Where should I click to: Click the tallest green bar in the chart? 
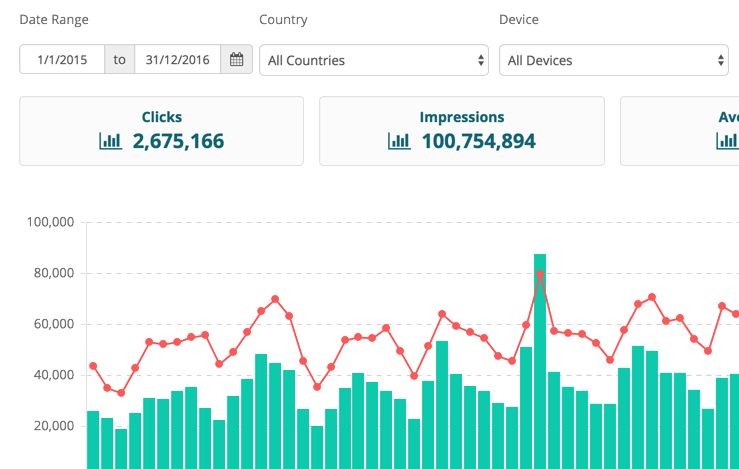tap(540, 360)
